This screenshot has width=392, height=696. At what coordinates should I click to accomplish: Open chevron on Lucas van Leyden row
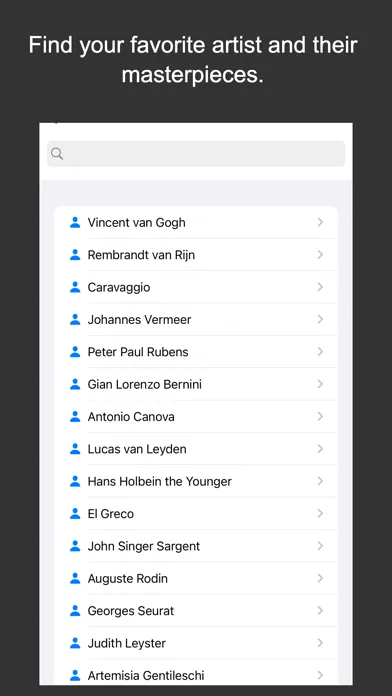click(320, 449)
